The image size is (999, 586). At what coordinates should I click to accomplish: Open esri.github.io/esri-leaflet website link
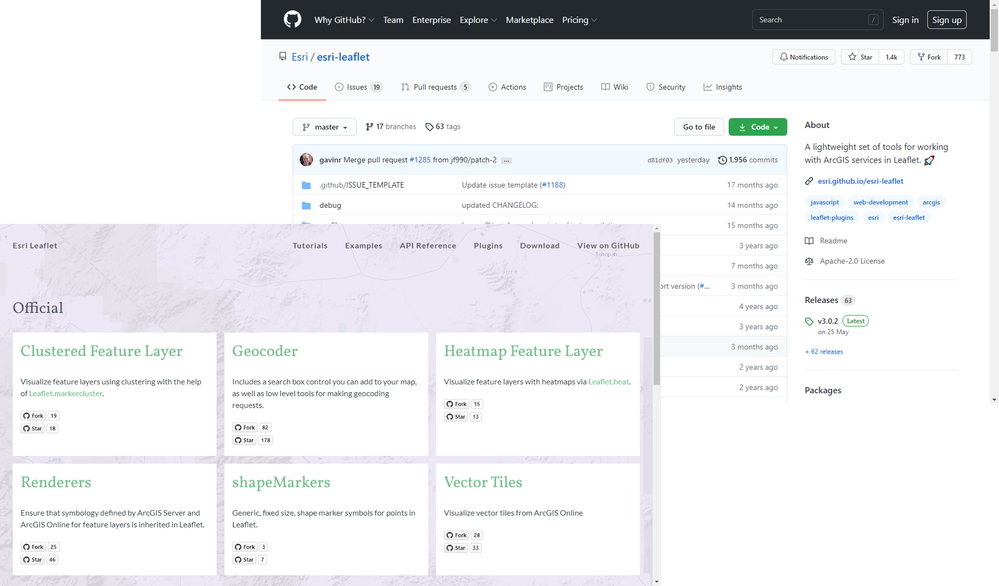(860, 181)
